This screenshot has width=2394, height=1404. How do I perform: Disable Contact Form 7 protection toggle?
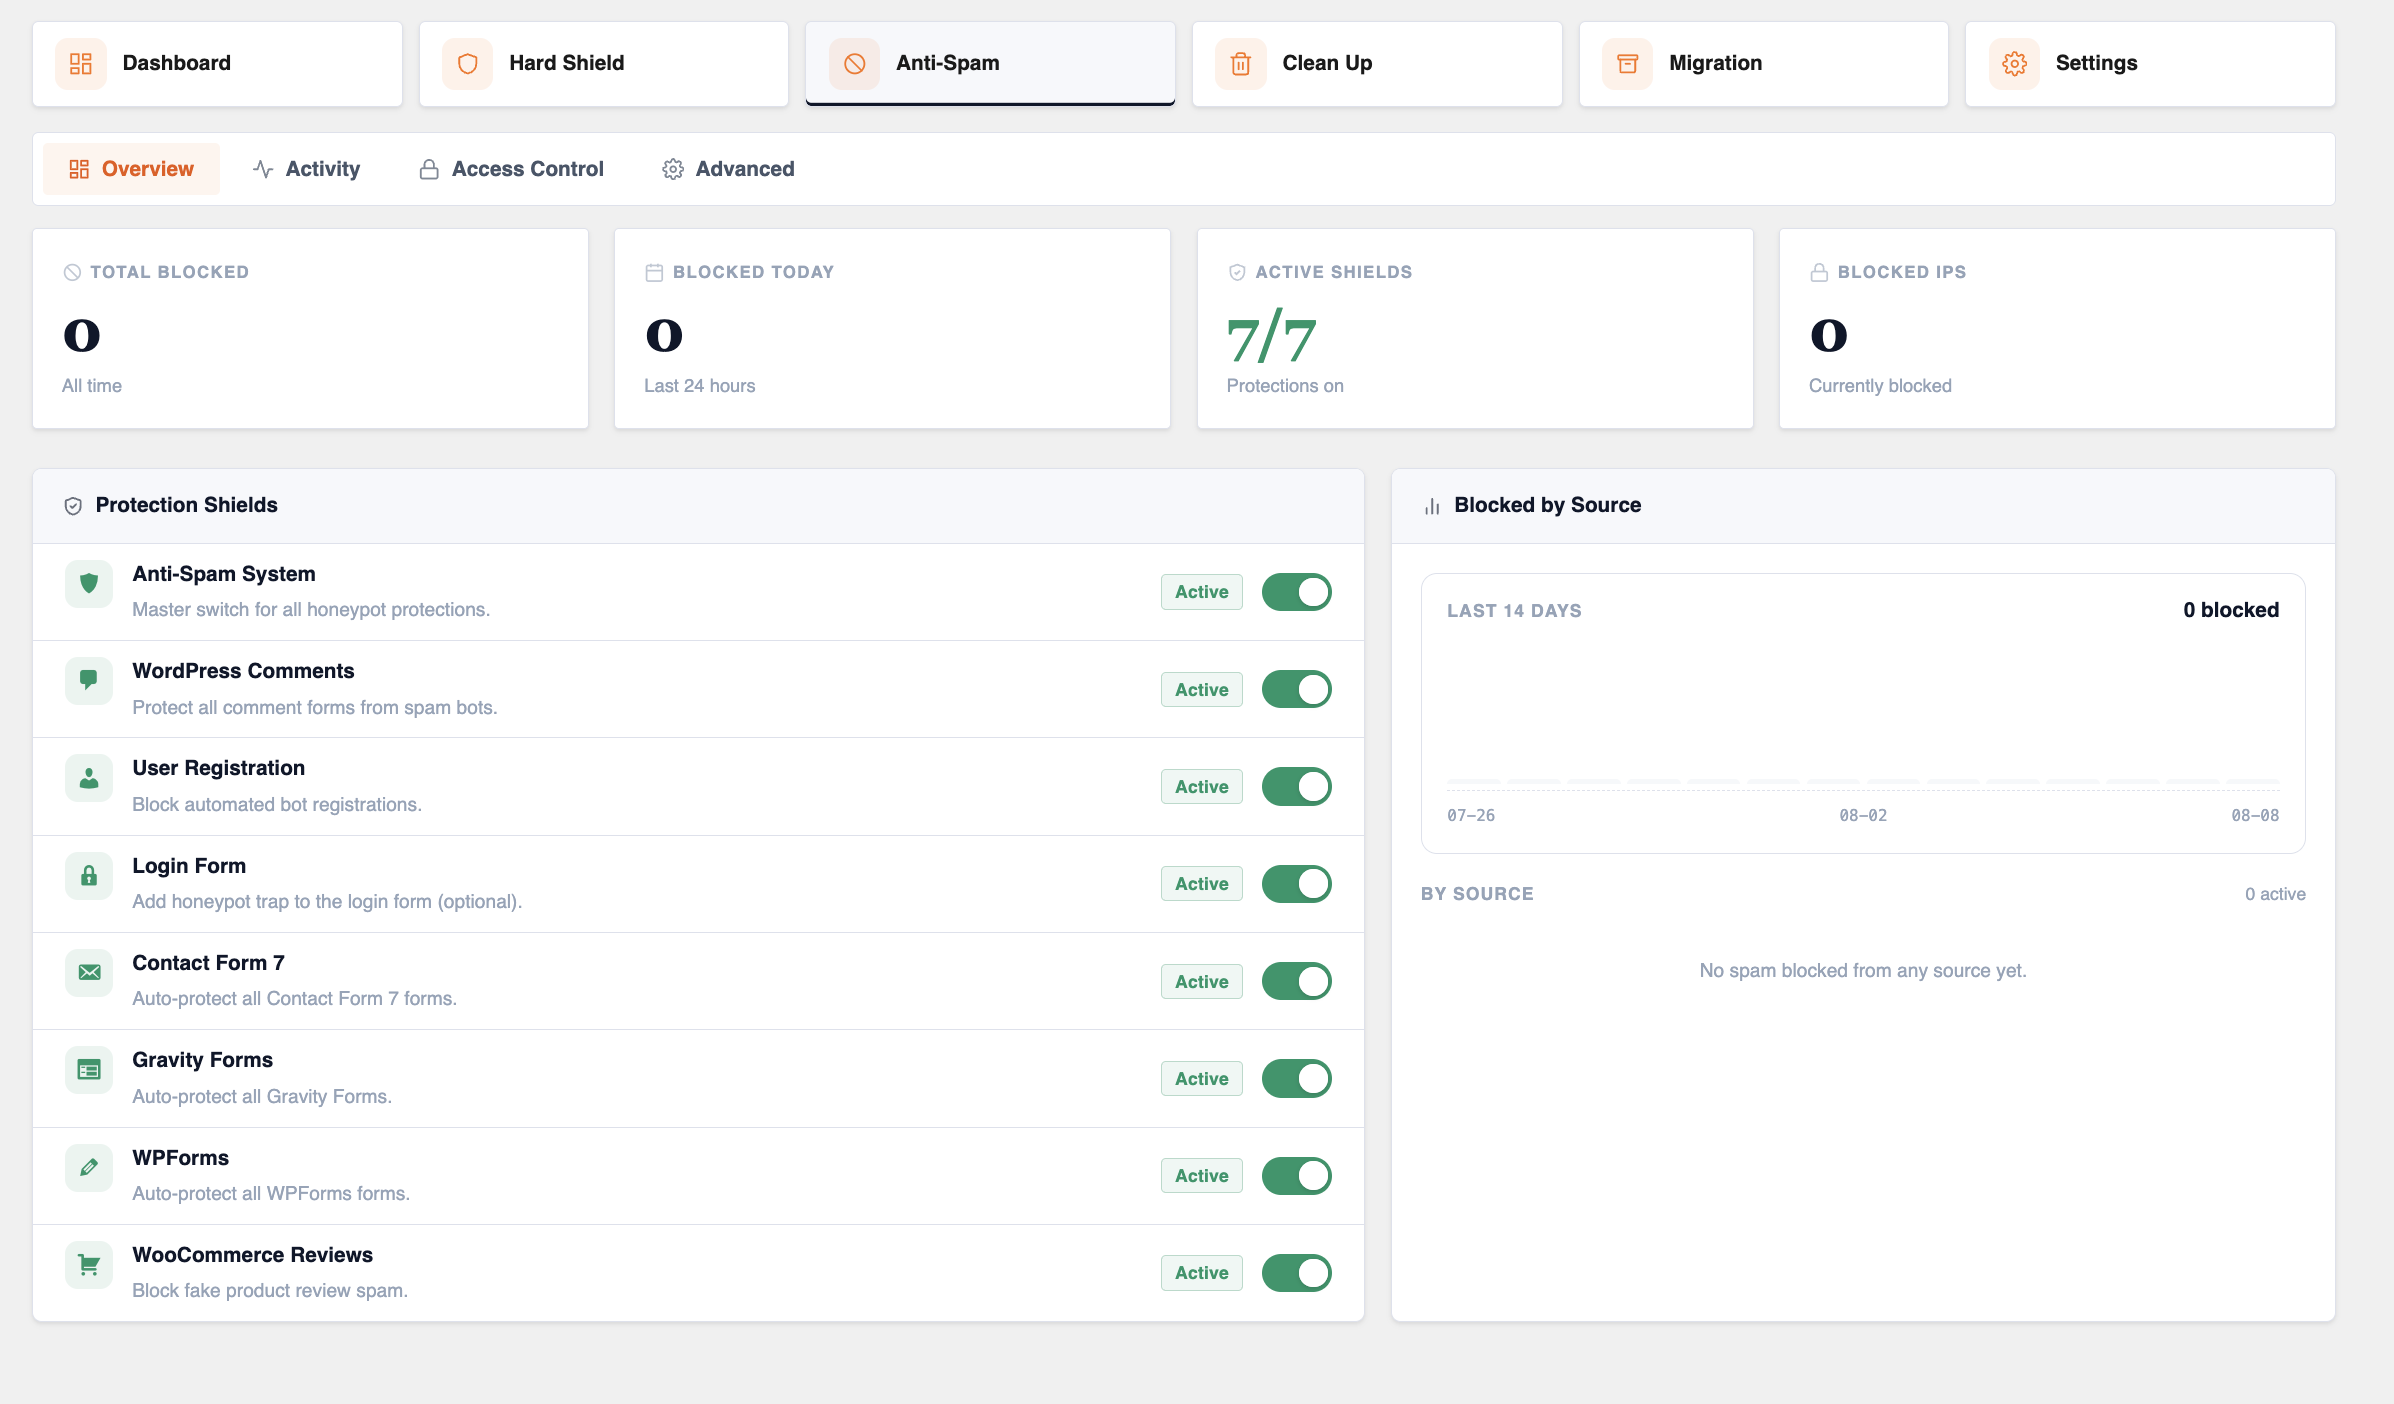pyautogui.click(x=1296, y=981)
